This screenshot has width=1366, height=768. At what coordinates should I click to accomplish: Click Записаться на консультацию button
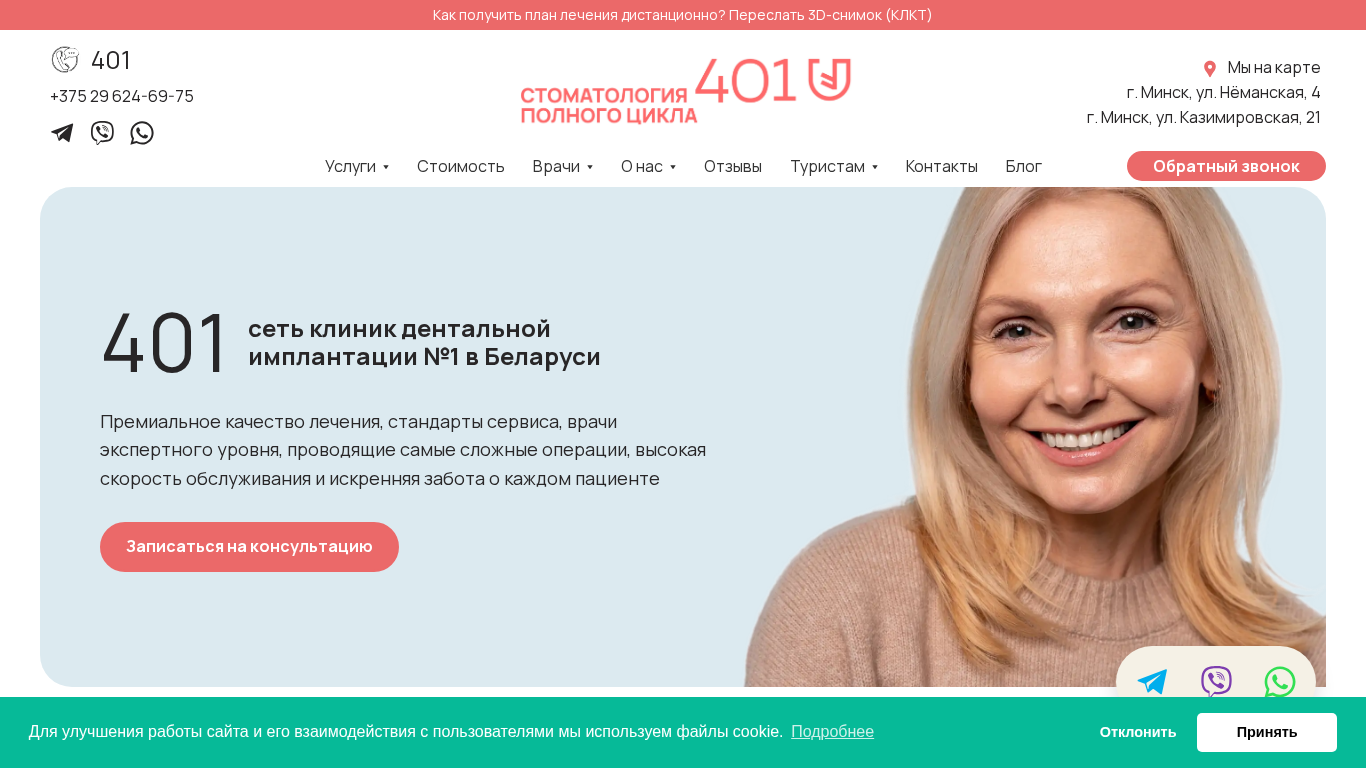tap(249, 547)
